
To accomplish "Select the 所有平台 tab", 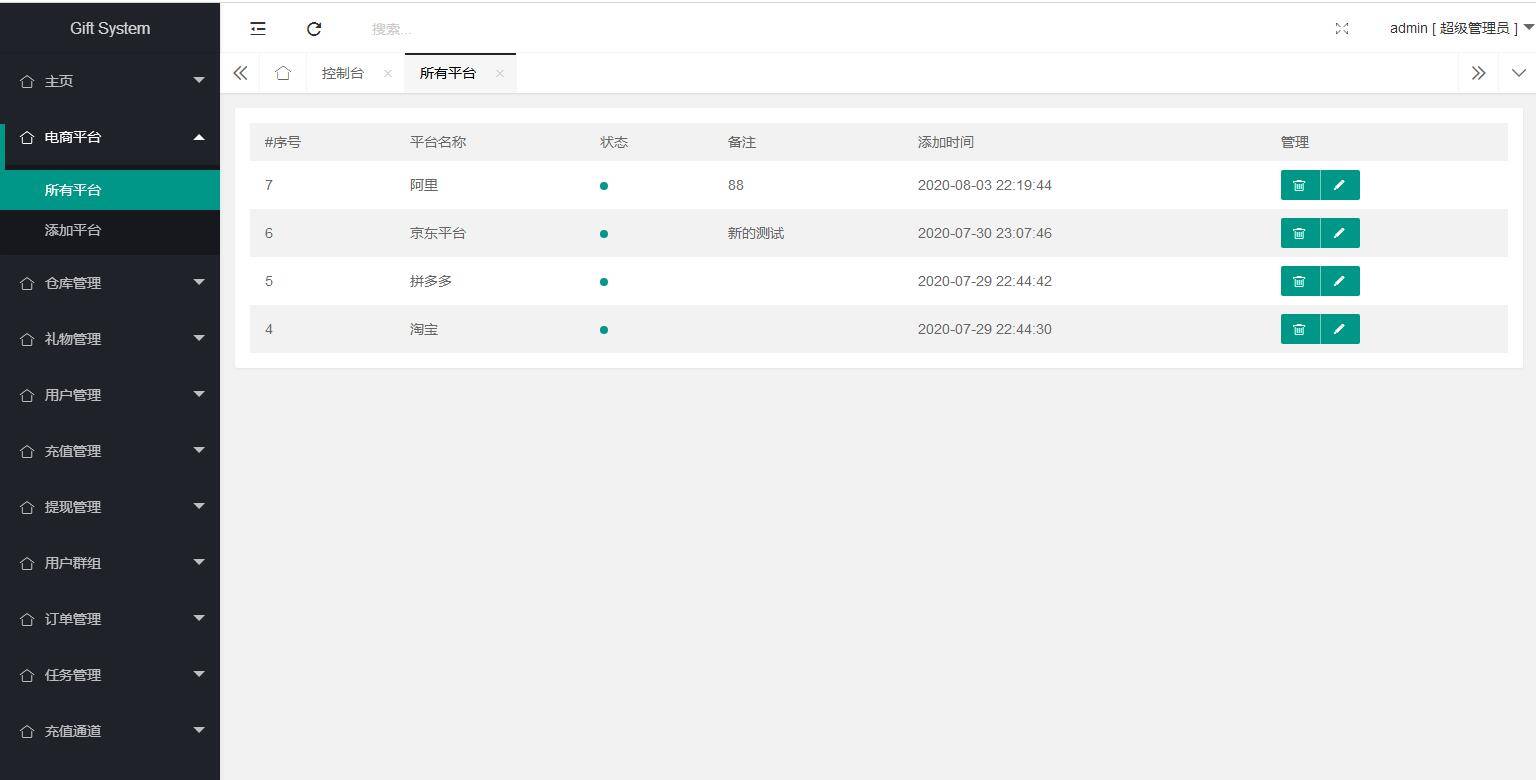I will click(x=448, y=72).
